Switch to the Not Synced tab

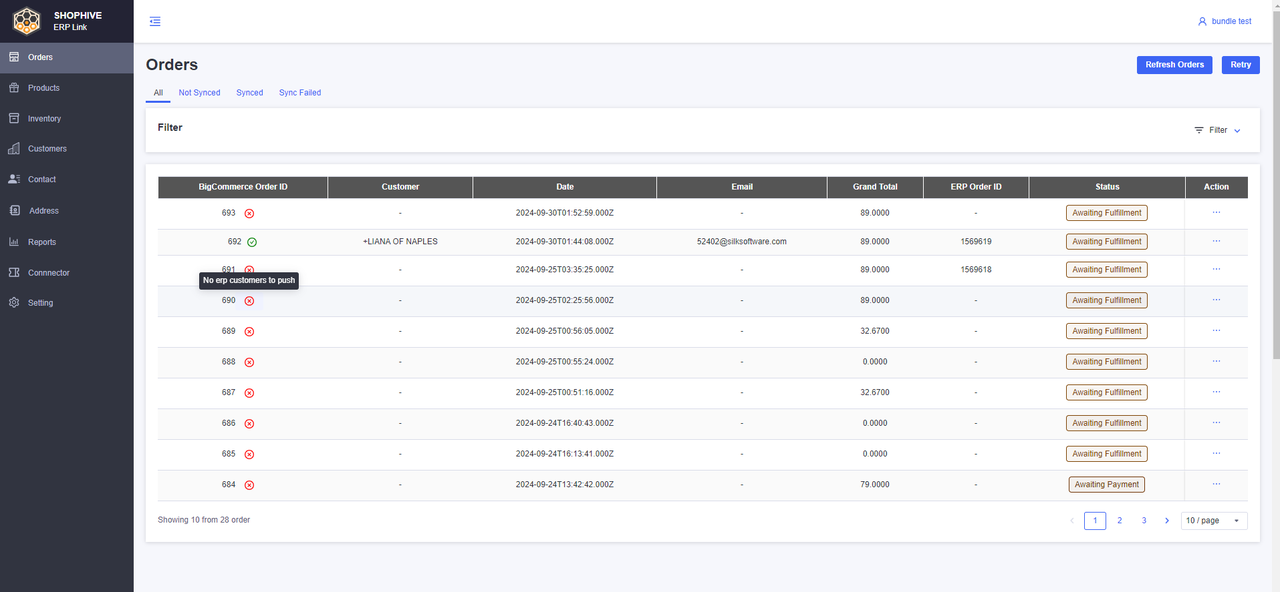tap(199, 93)
